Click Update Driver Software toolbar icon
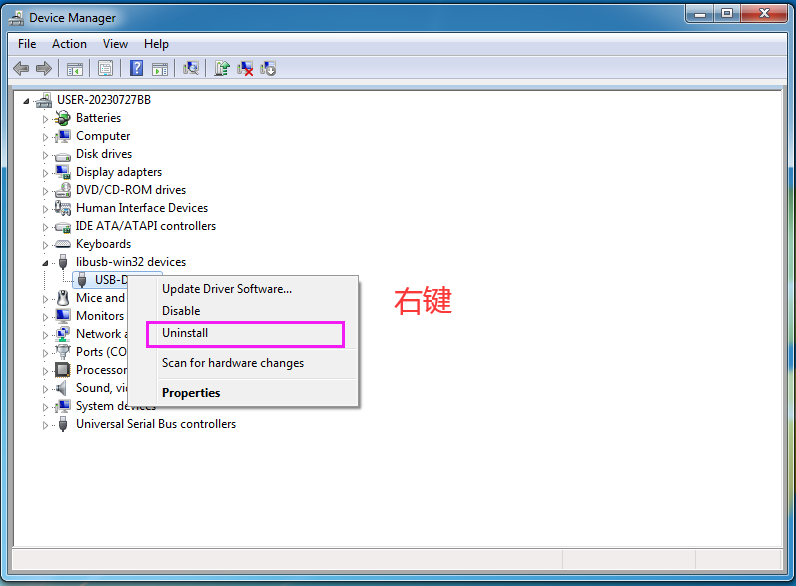The width and height of the screenshot is (796, 586). tap(222, 69)
